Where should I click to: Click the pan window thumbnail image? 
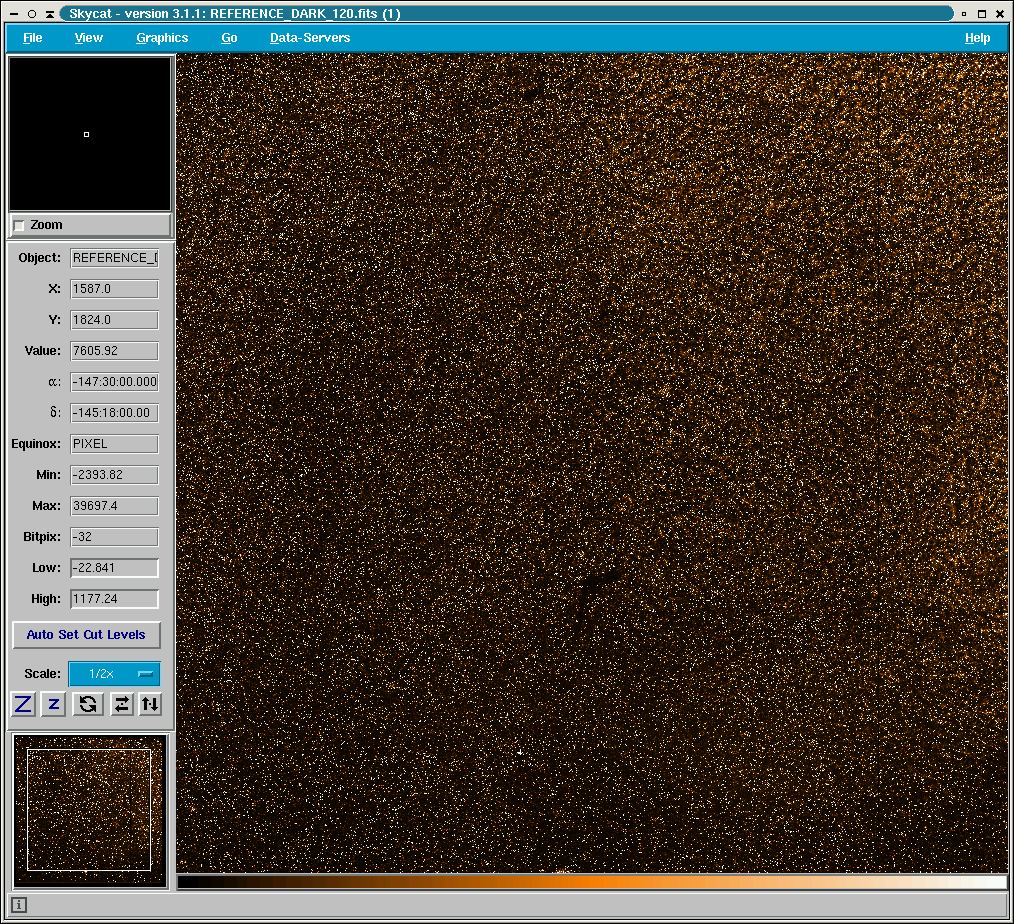click(89, 810)
